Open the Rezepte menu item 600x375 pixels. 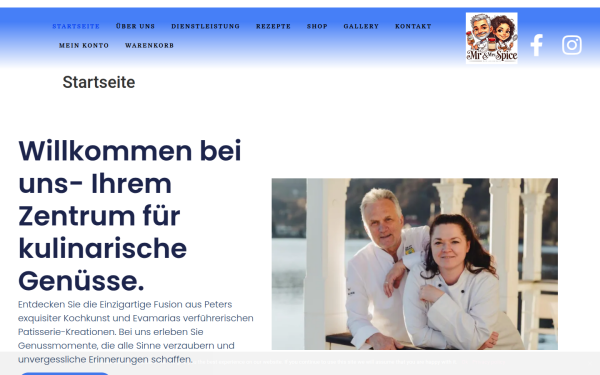click(x=273, y=26)
